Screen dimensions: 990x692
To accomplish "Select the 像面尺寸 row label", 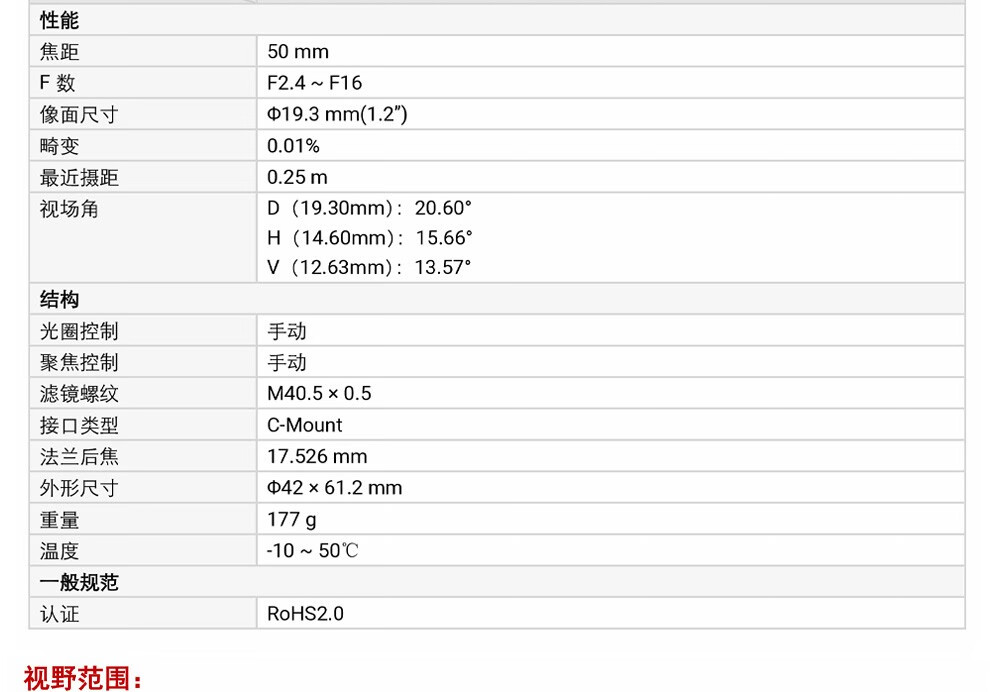I will pyautogui.click(x=79, y=114).
